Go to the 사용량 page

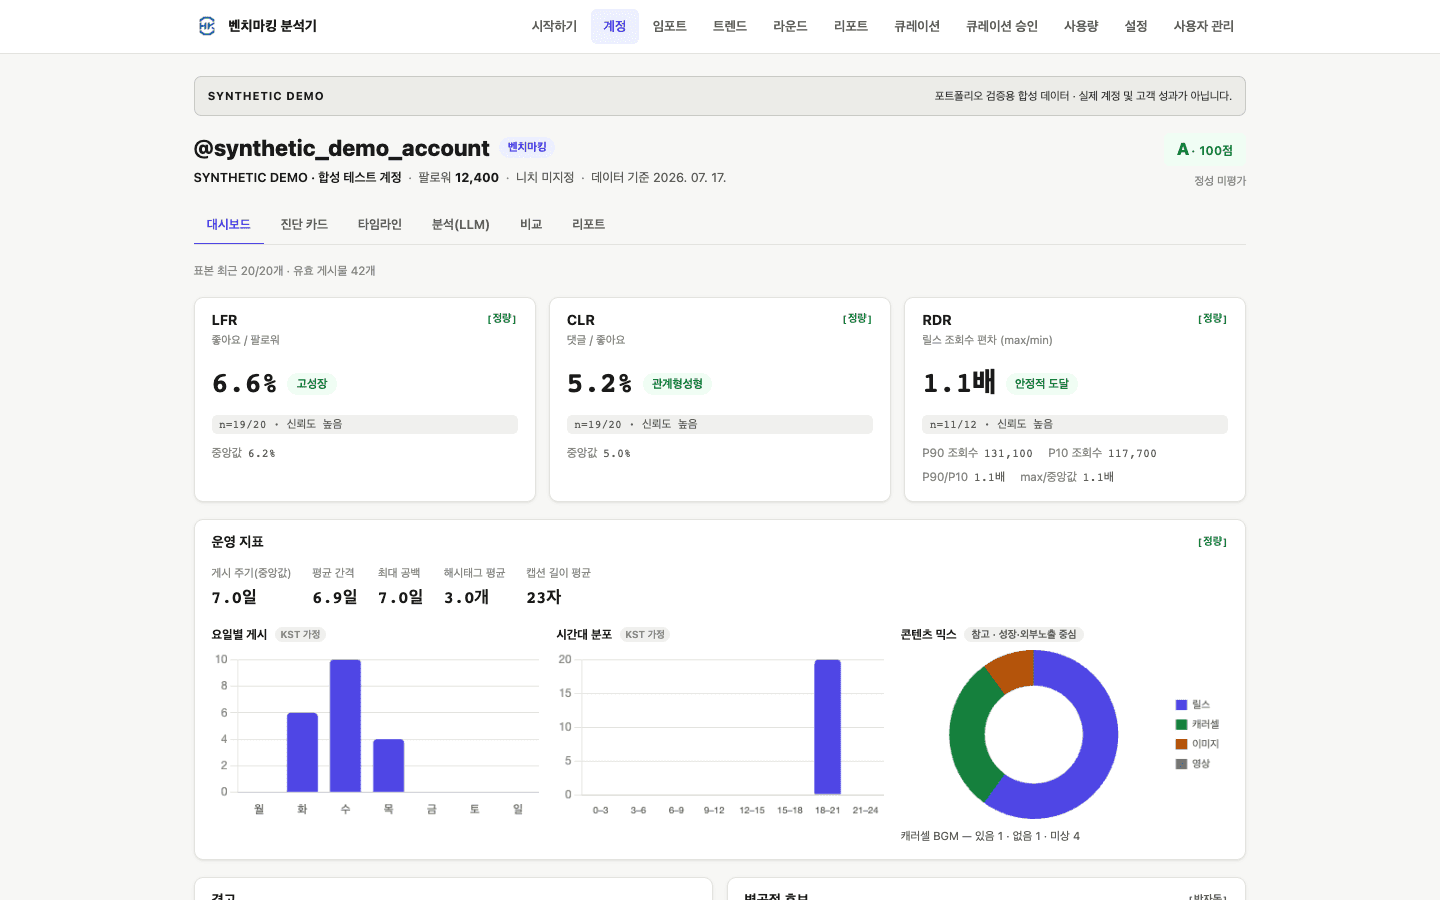point(1081,26)
